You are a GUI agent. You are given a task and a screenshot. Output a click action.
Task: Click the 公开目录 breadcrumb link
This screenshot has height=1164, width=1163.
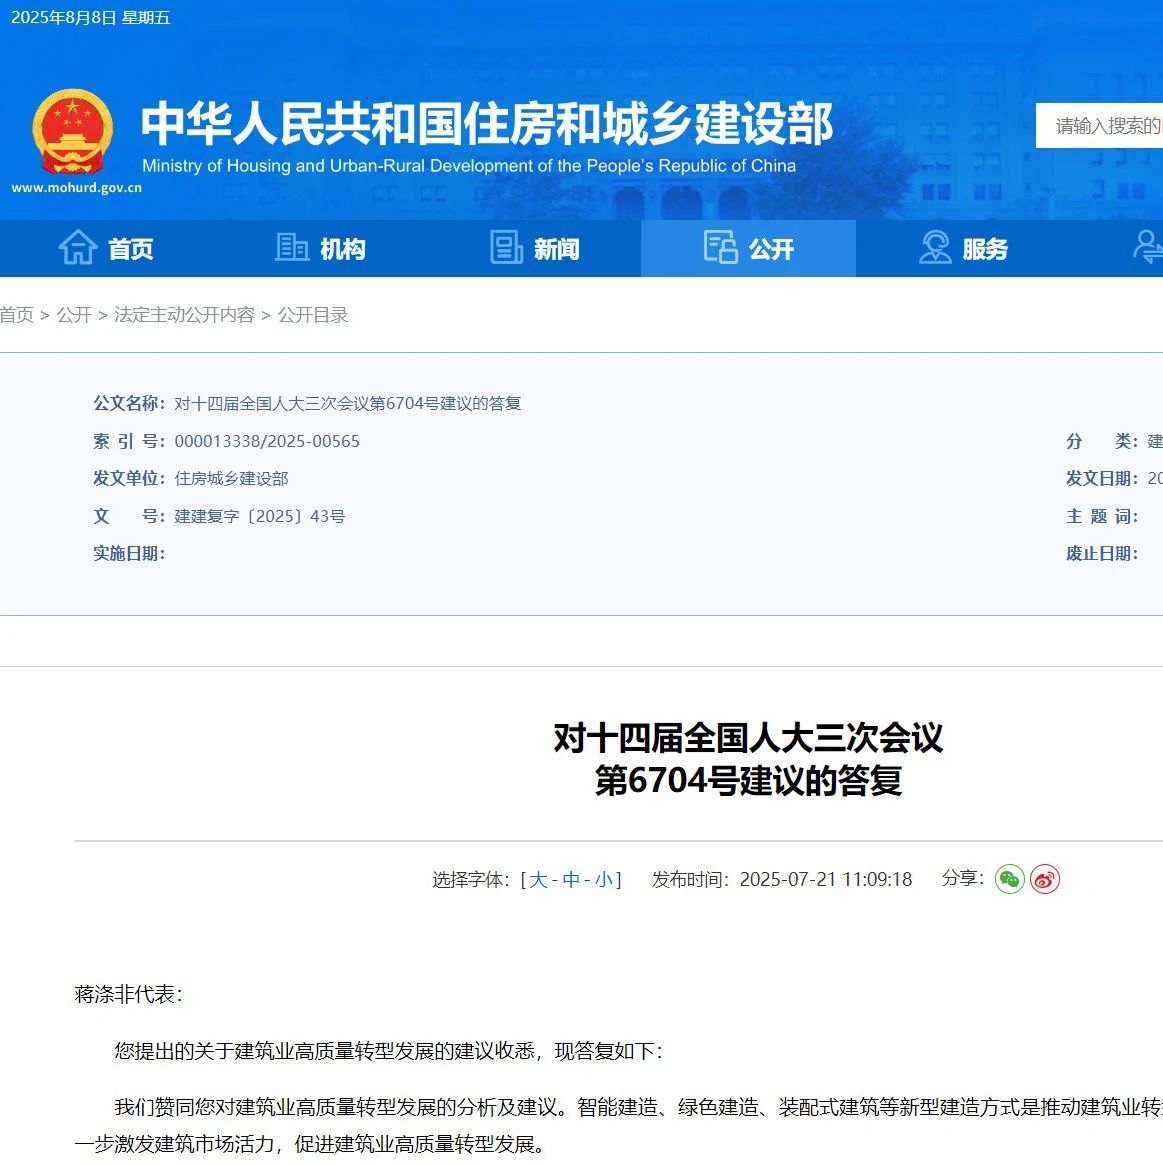coord(312,315)
